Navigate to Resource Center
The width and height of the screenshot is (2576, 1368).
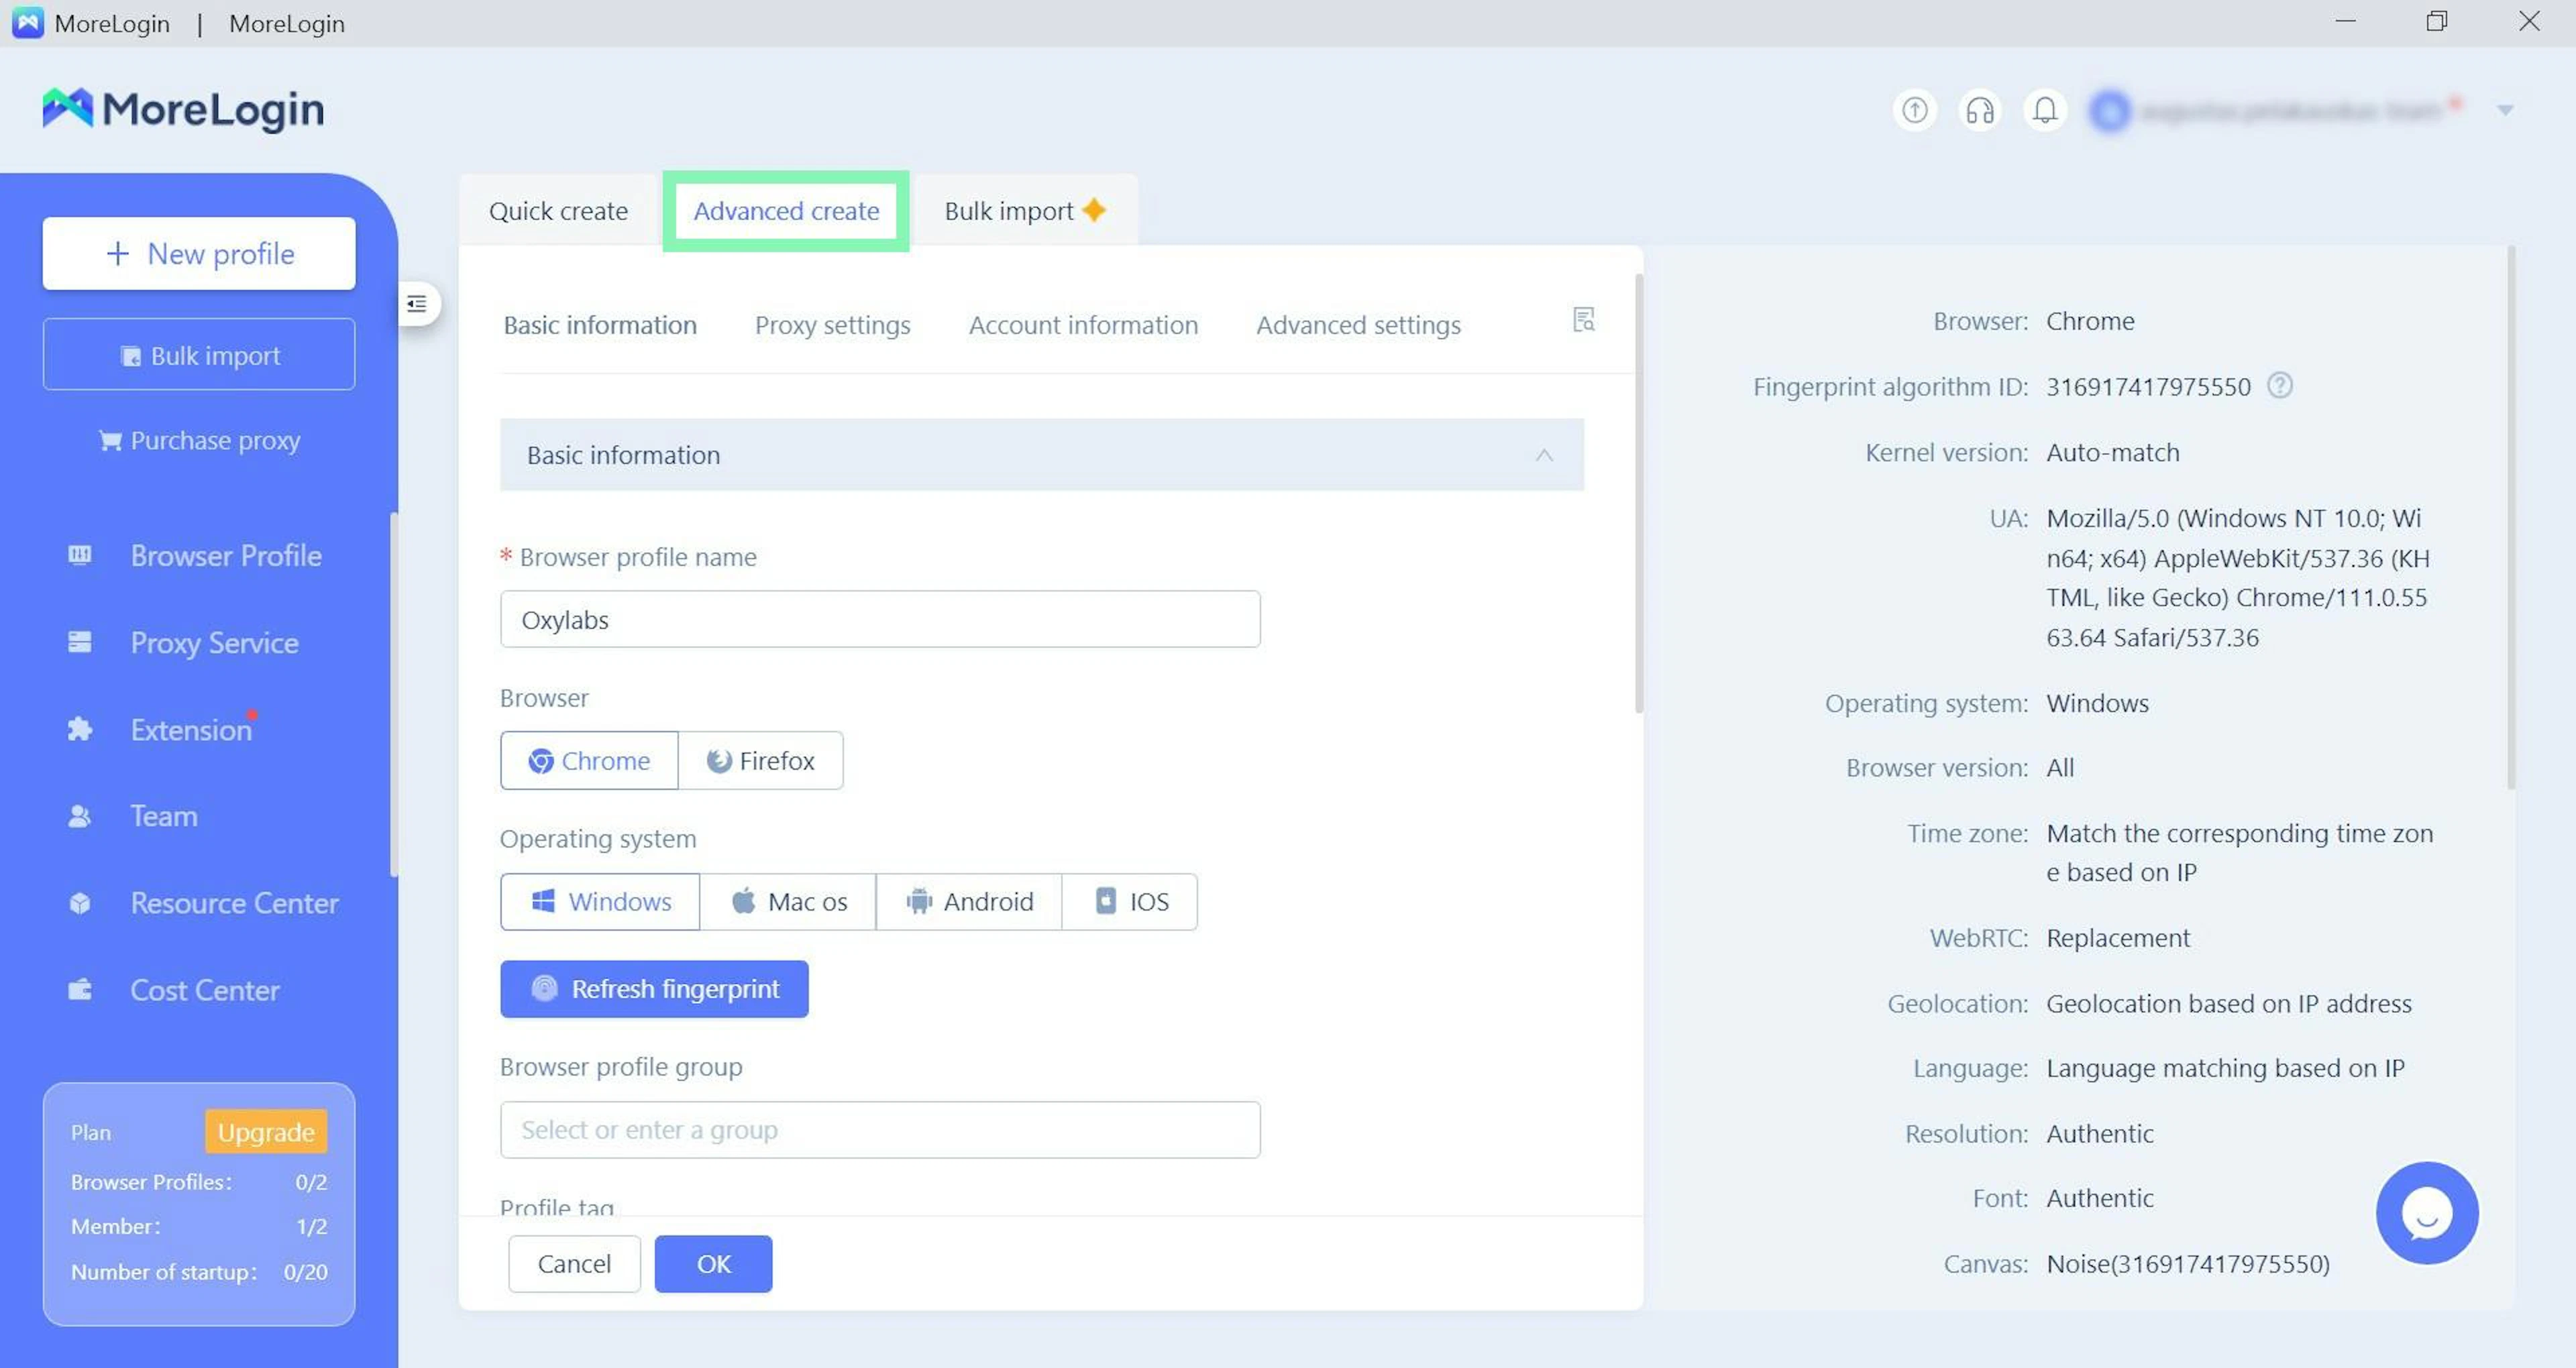pos(234,904)
